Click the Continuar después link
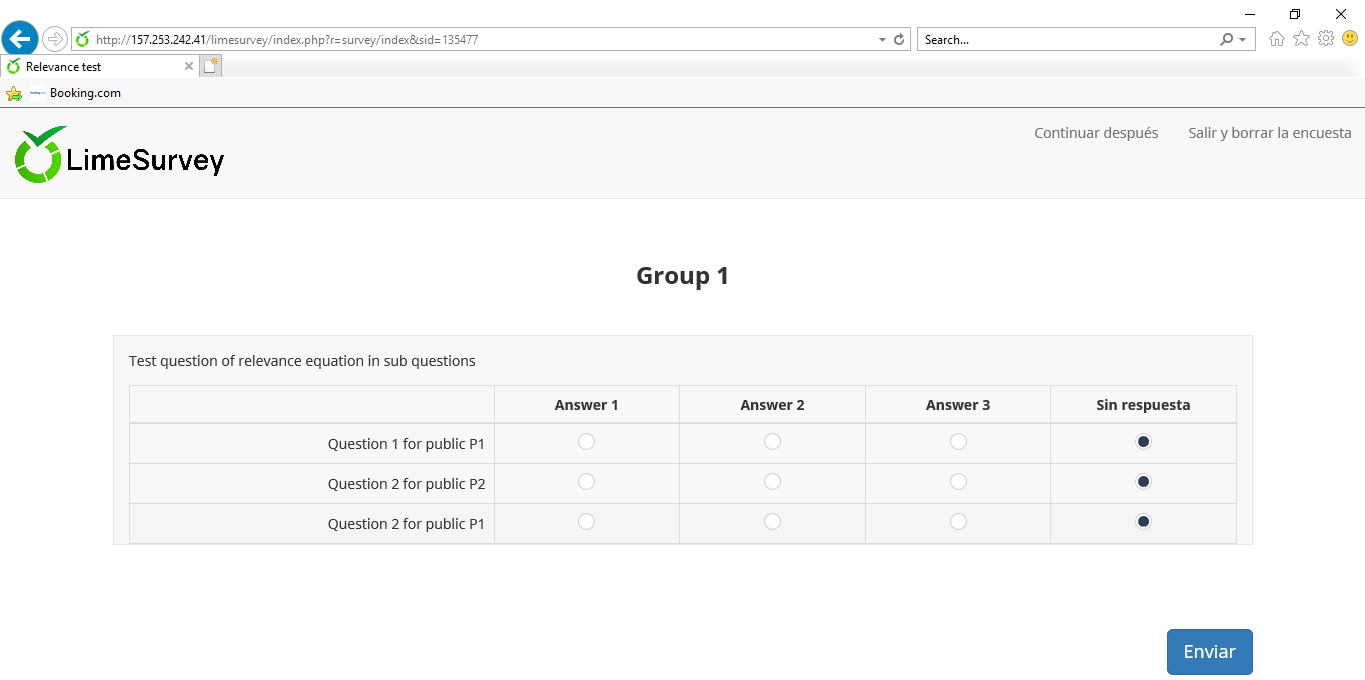Screen dimensions: 1365x680 coord(1096,133)
